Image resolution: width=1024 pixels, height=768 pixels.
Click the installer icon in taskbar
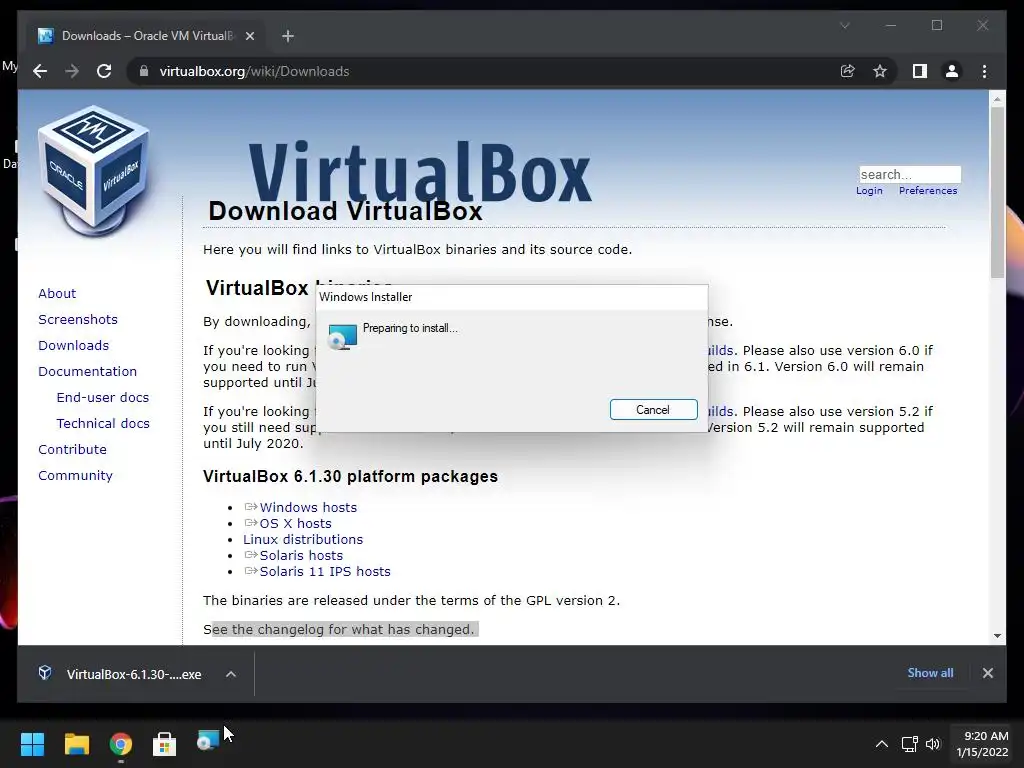(x=208, y=741)
